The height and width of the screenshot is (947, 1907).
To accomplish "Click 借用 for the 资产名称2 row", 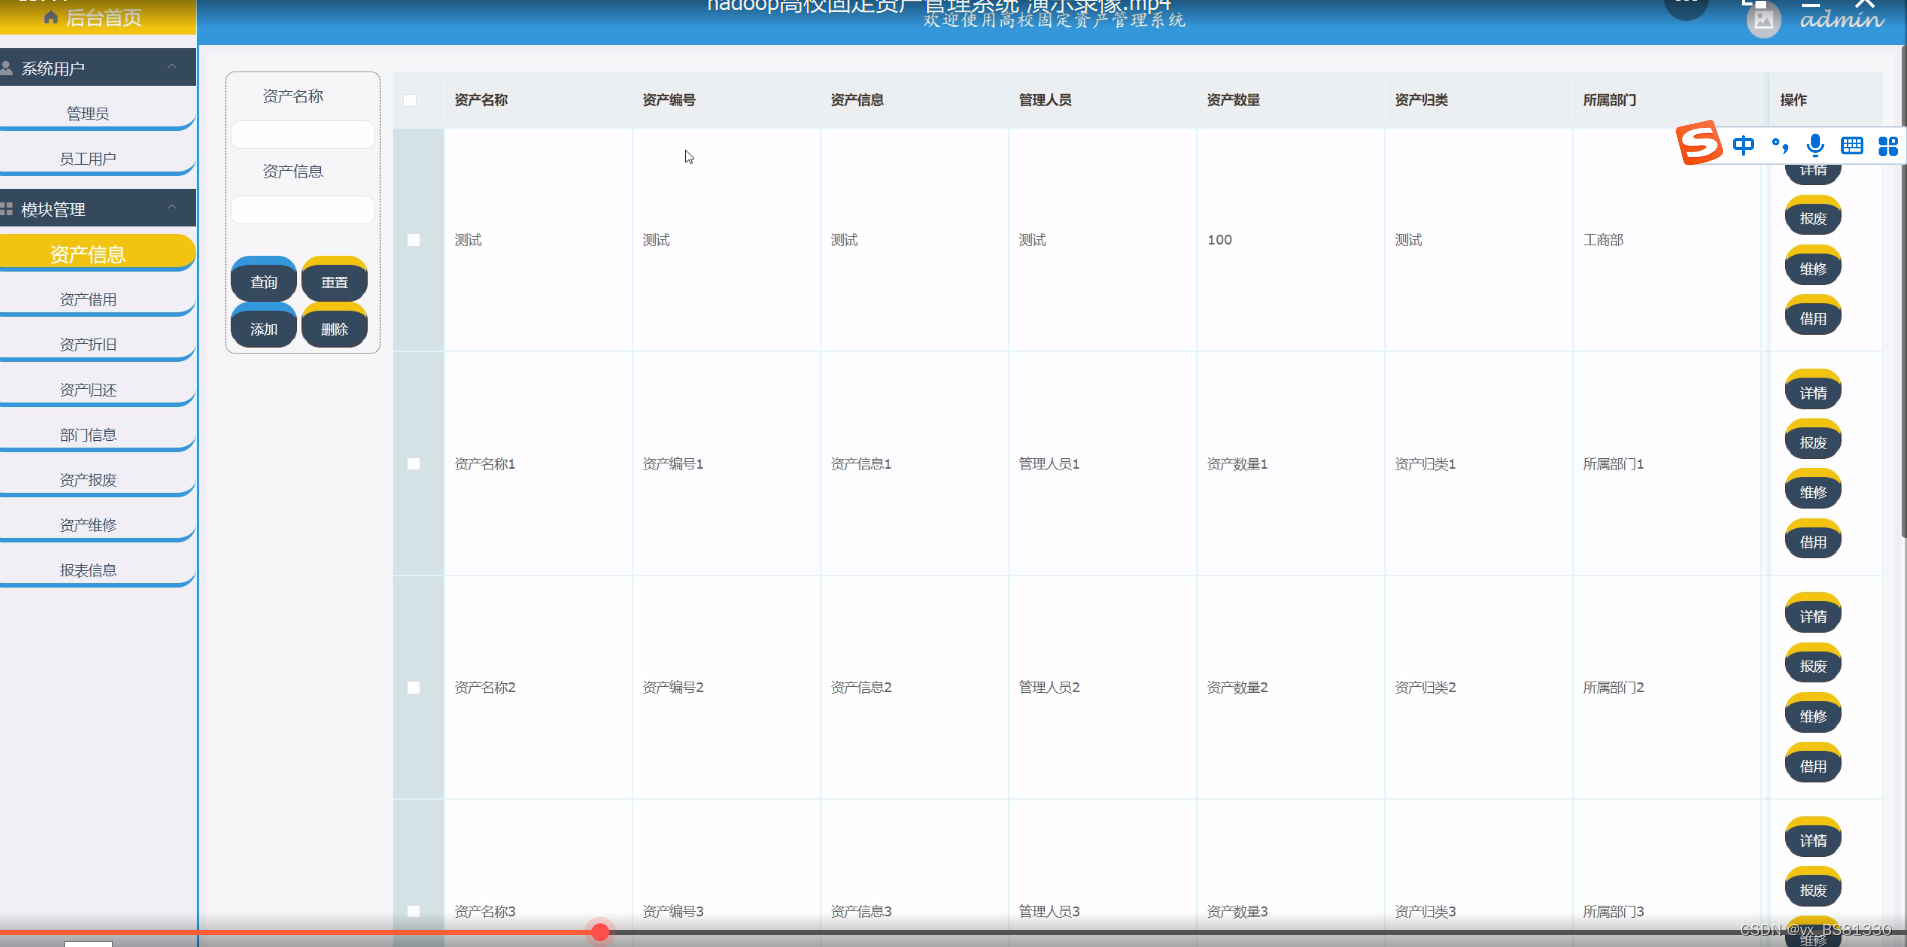I will (1813, 765).
